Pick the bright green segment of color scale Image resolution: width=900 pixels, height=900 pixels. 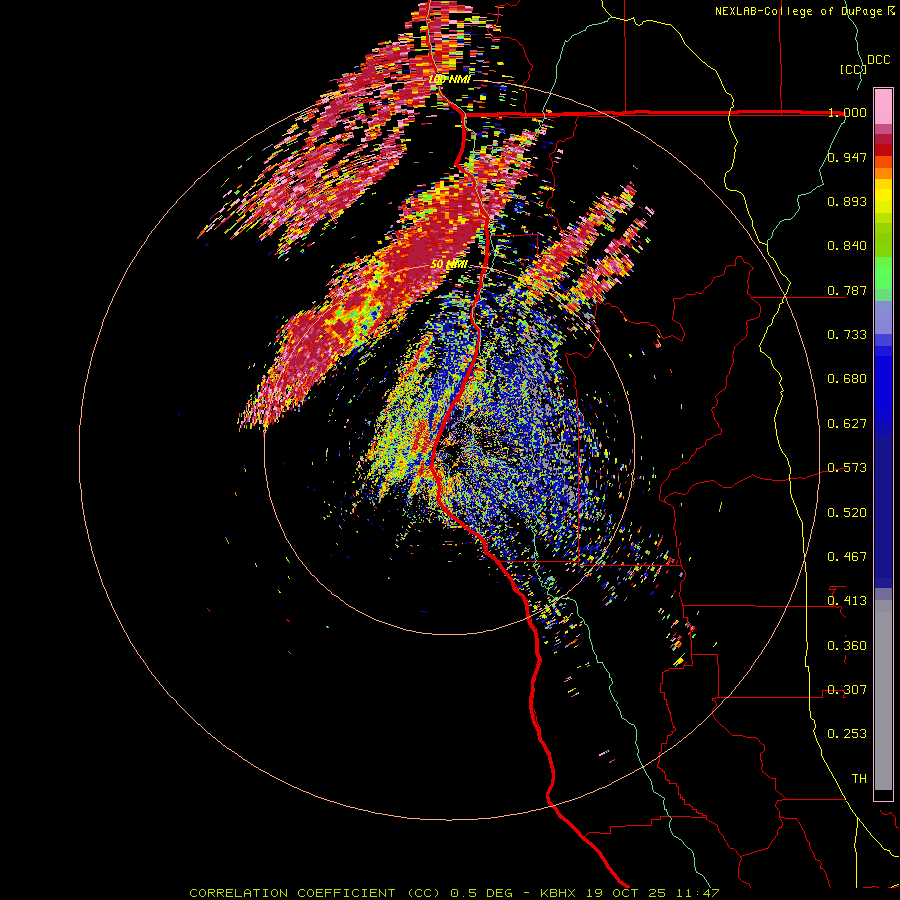pos(883,273)
